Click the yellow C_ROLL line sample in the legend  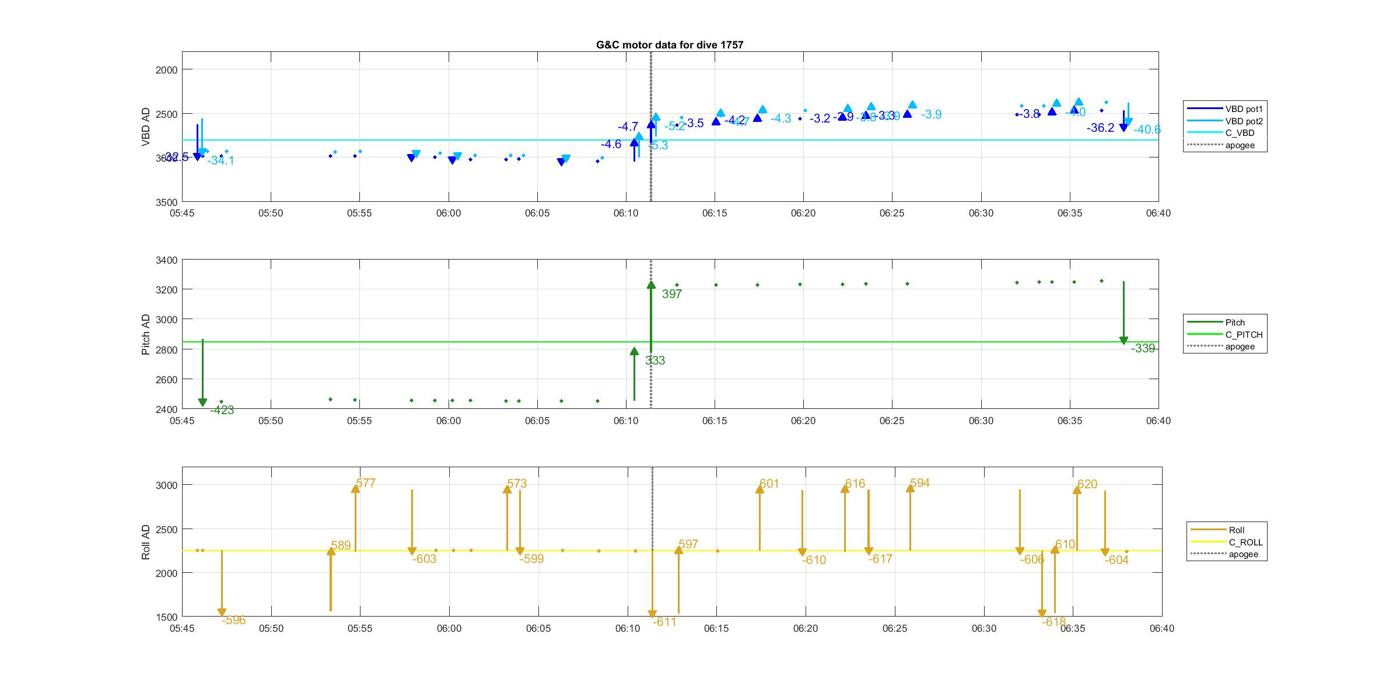pyautogui.click(x=1208, y=542)
